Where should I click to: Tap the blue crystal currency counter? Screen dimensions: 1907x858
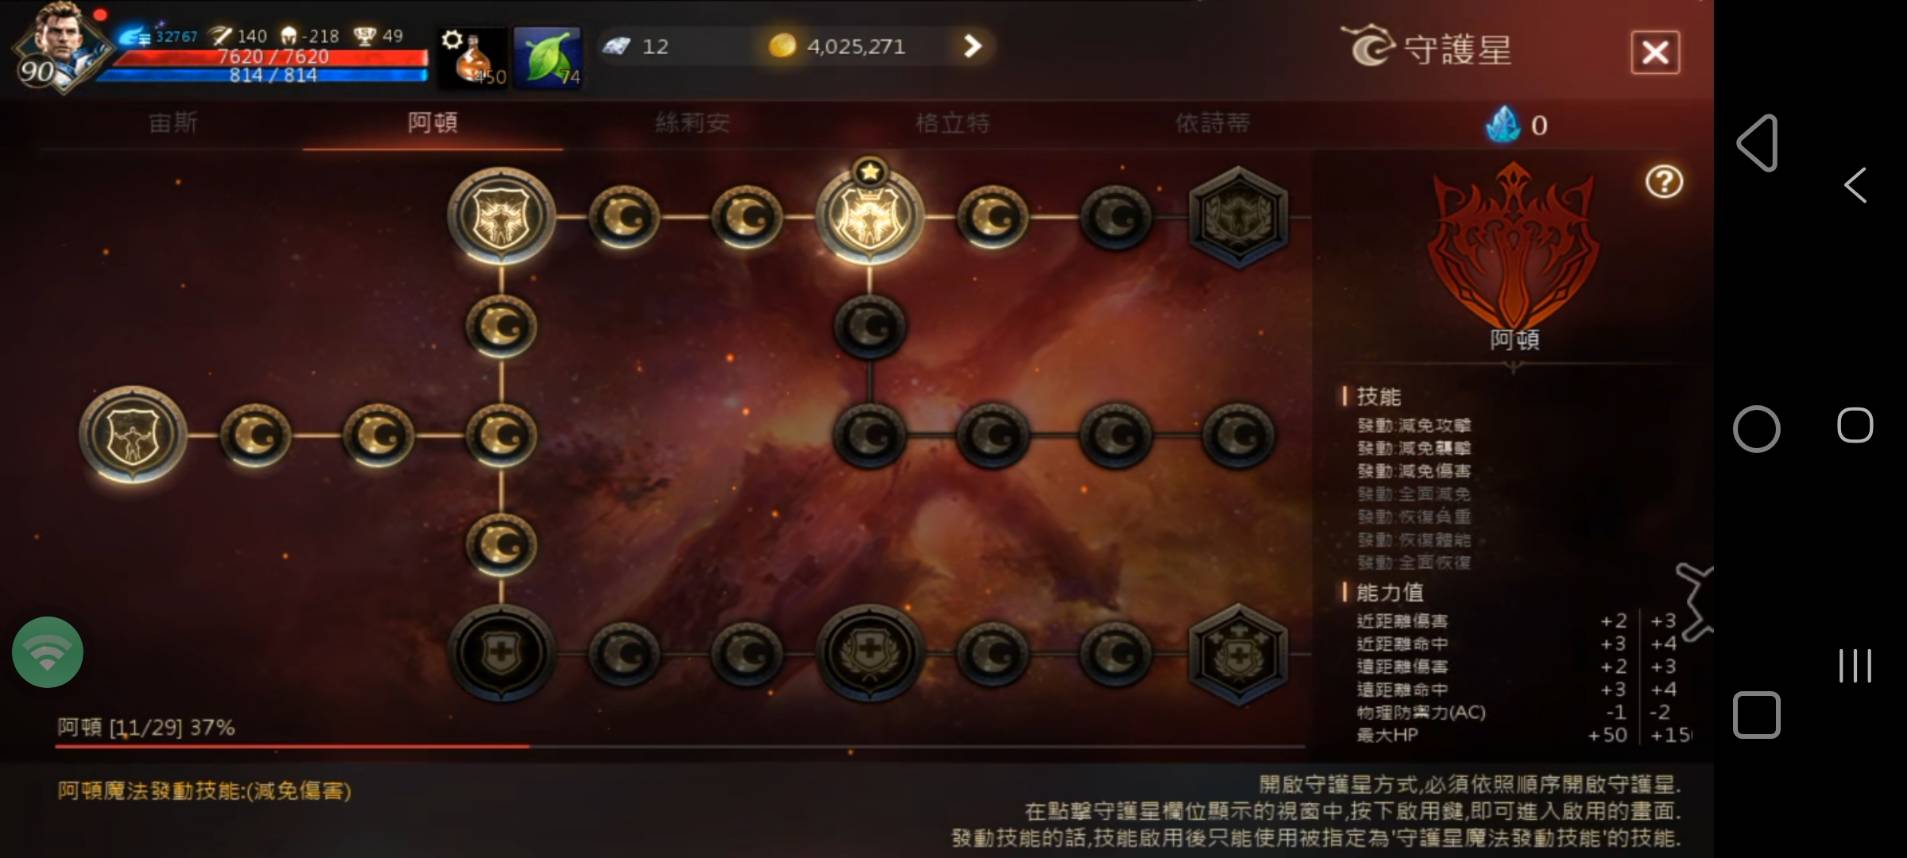(1517, 125)
